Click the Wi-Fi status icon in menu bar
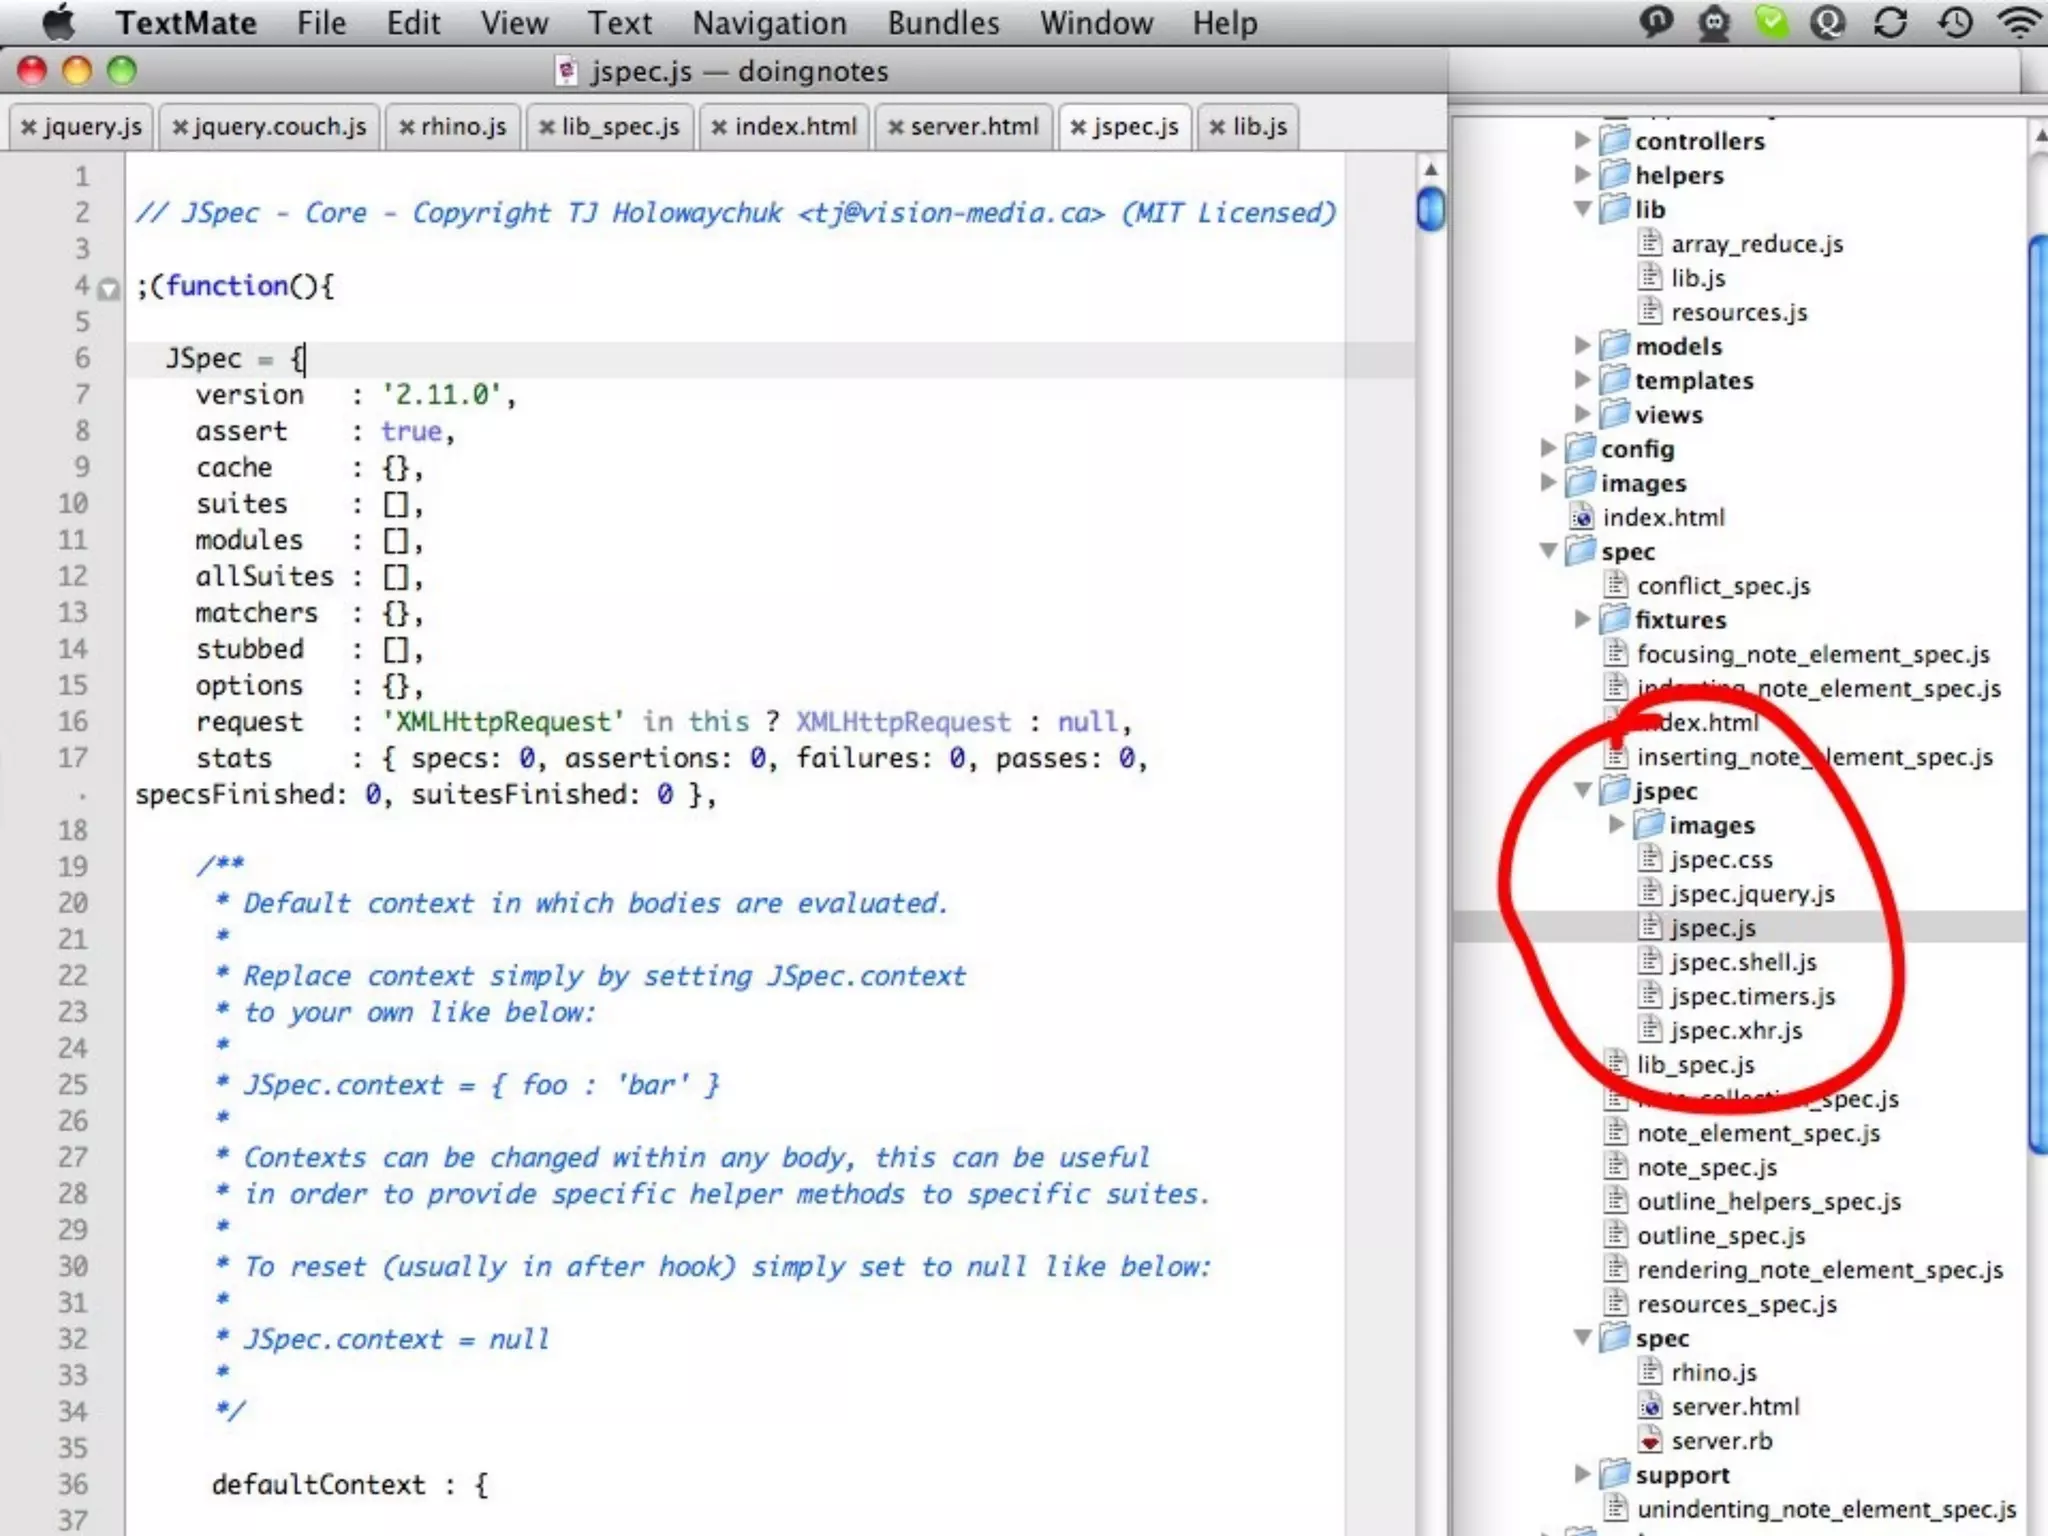This screenshot has width=2048, height=1536. pos(2020,22)
